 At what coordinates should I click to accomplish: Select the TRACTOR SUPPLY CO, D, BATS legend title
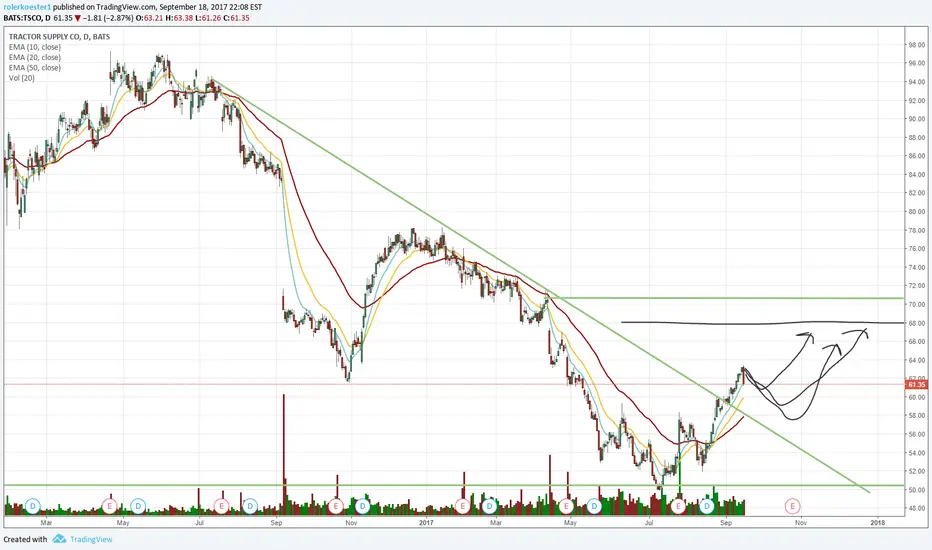[59, 37]
